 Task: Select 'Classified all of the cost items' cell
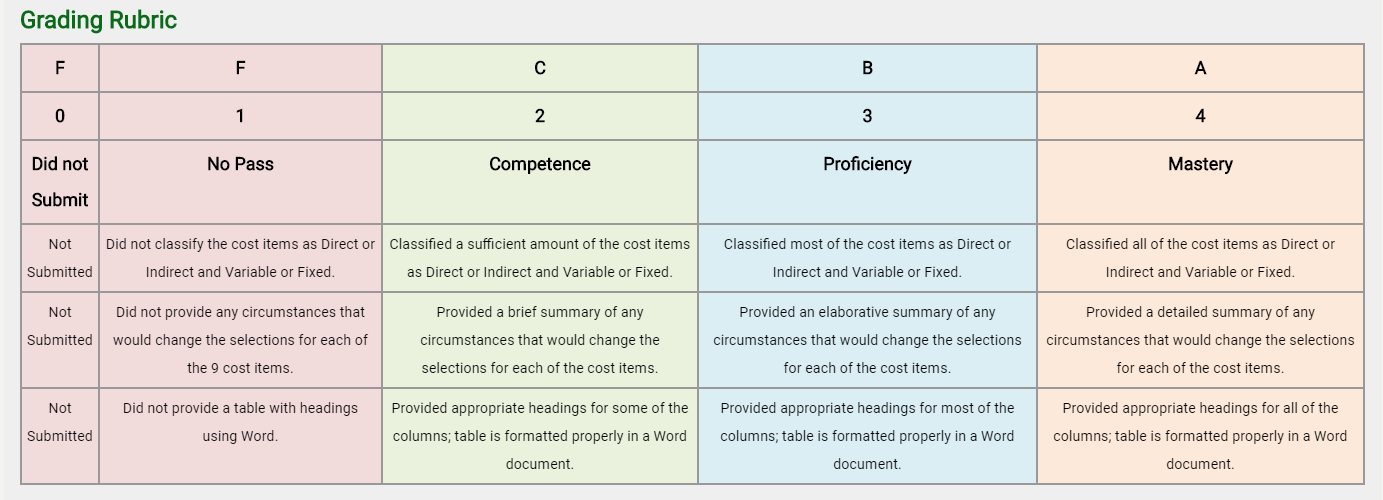1200,258
